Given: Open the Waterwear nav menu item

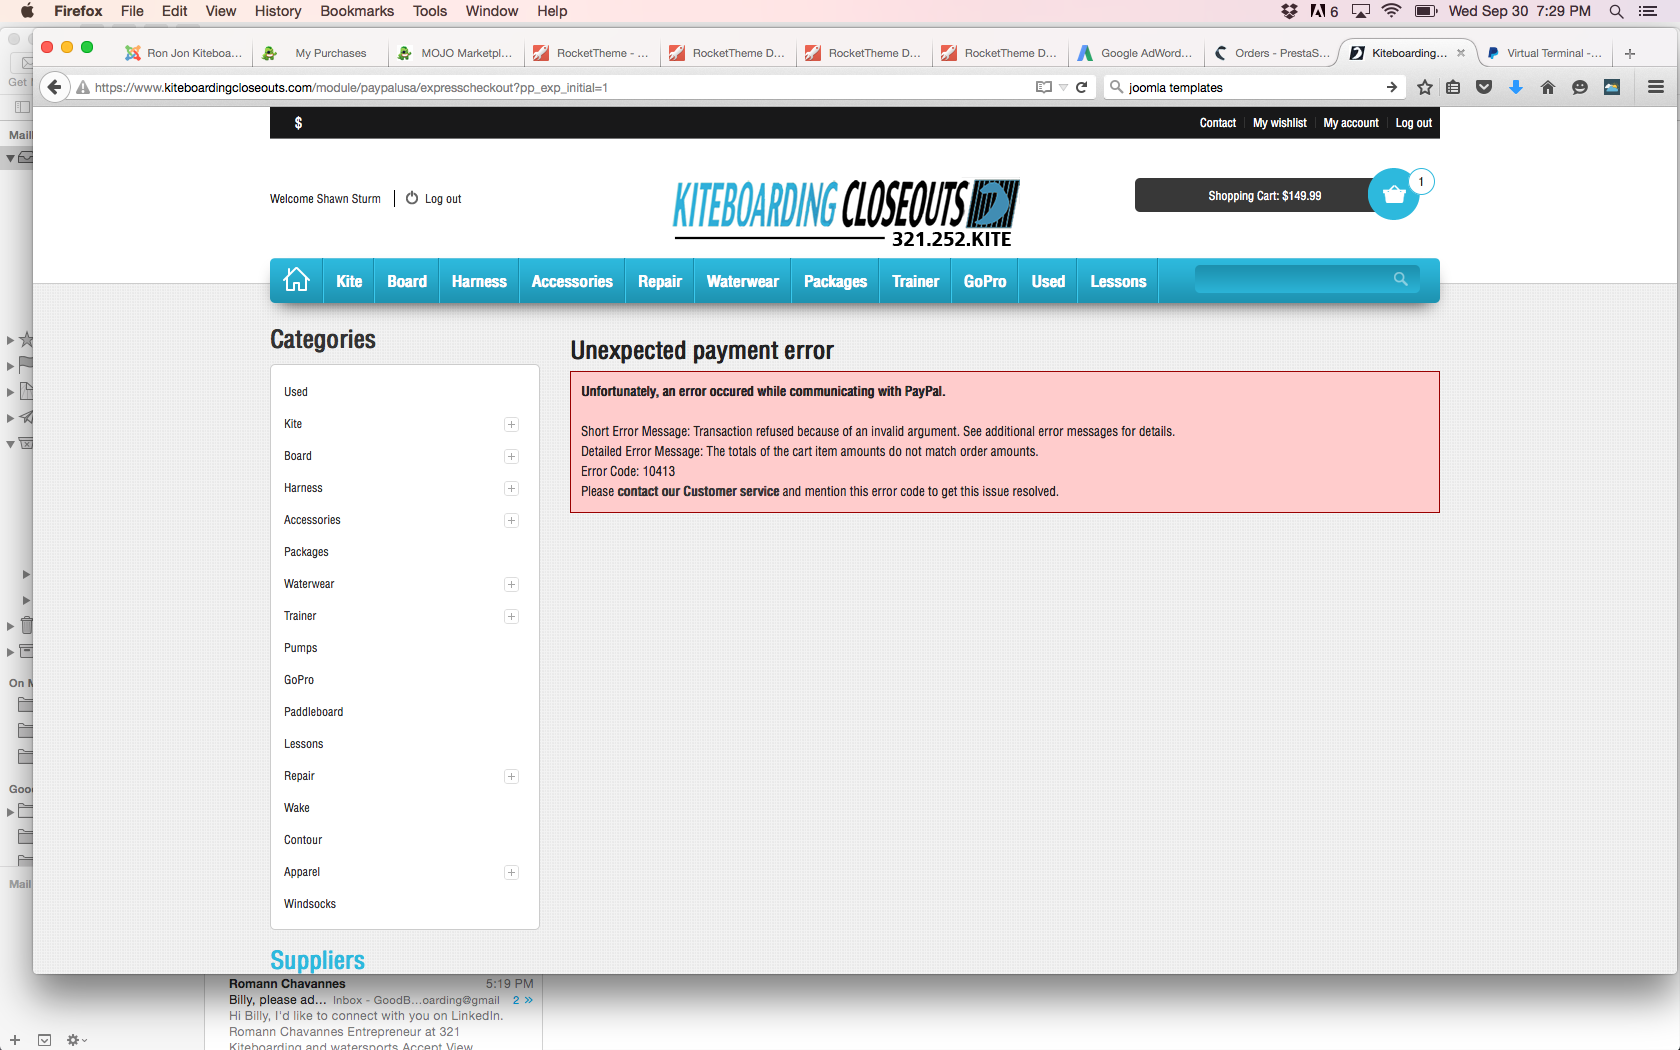Looking at the screenshot, I should (x=743, y=281).
